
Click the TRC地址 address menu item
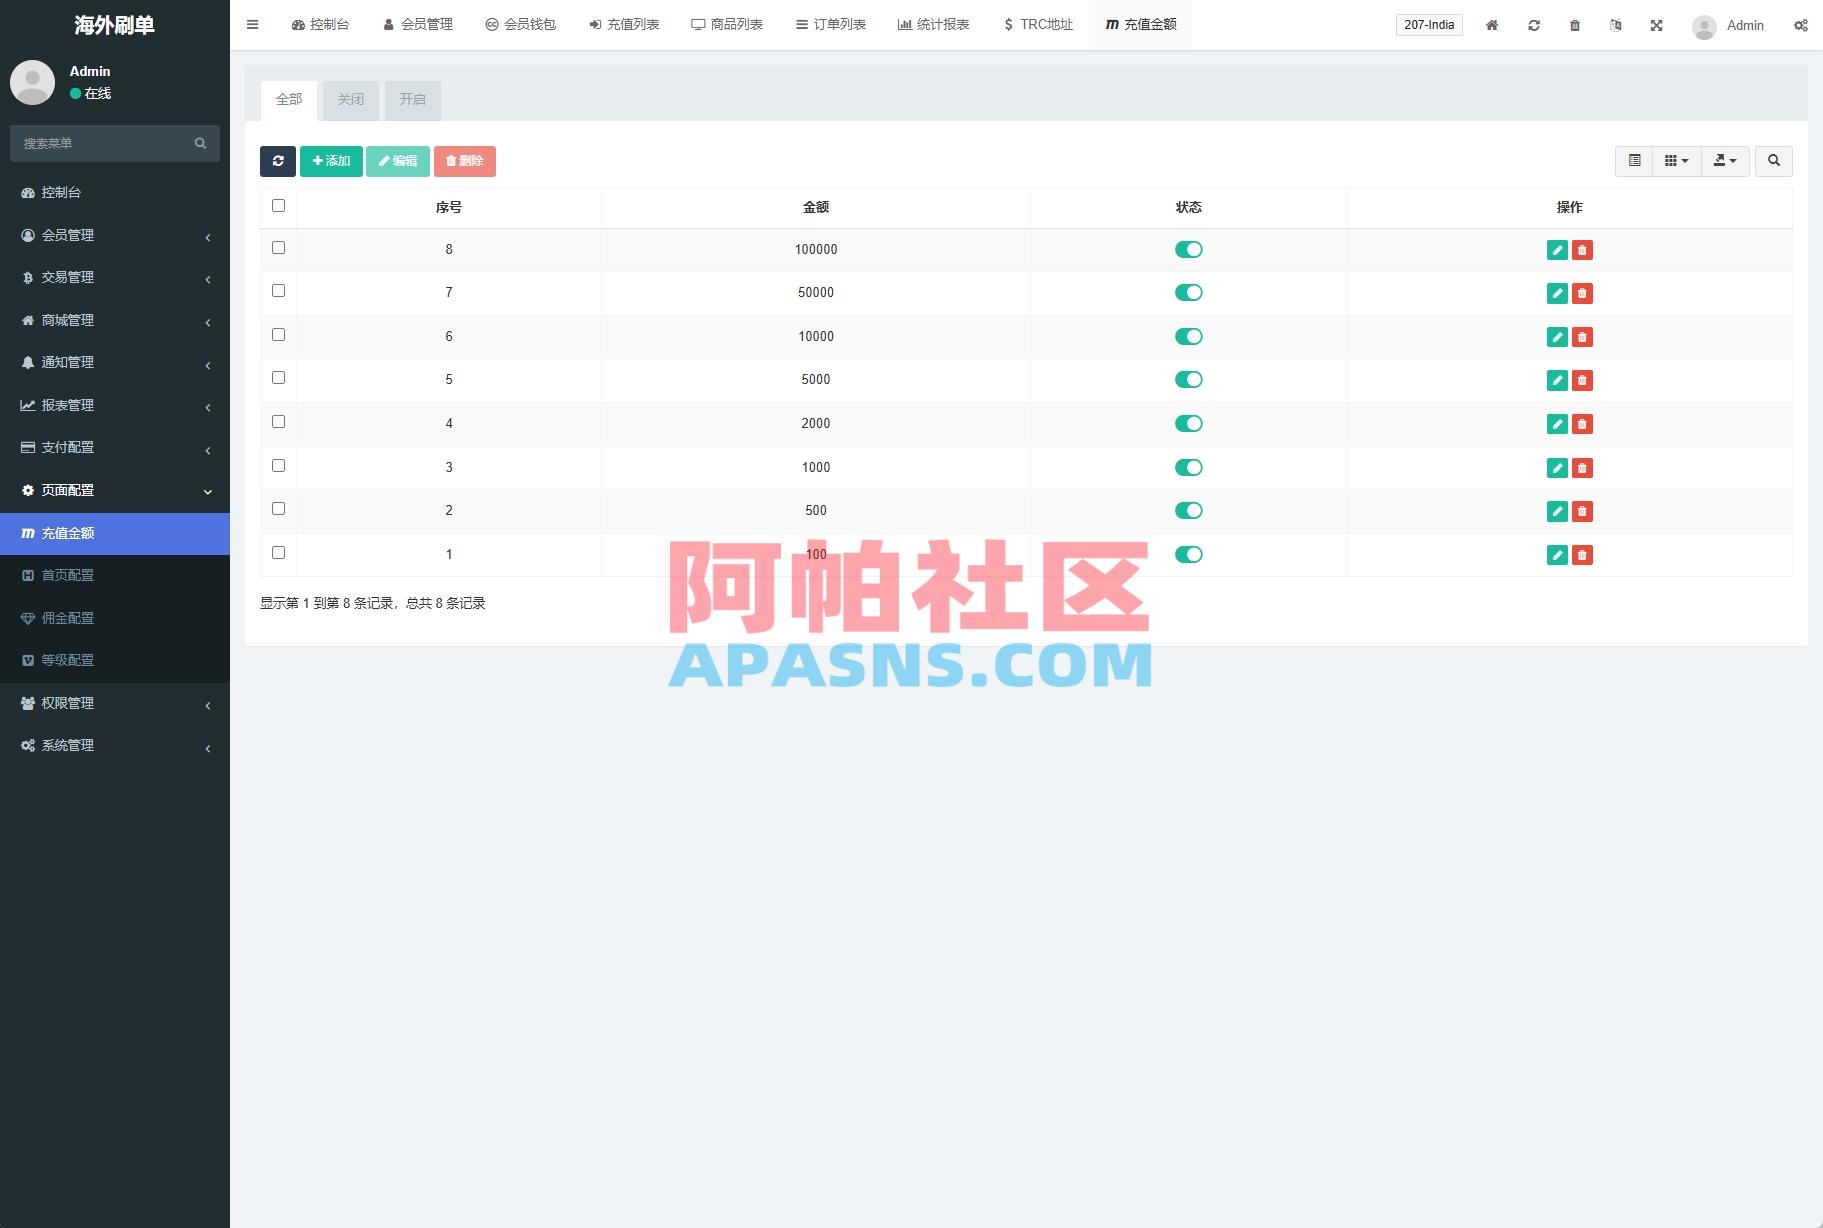coord(1037,24)
